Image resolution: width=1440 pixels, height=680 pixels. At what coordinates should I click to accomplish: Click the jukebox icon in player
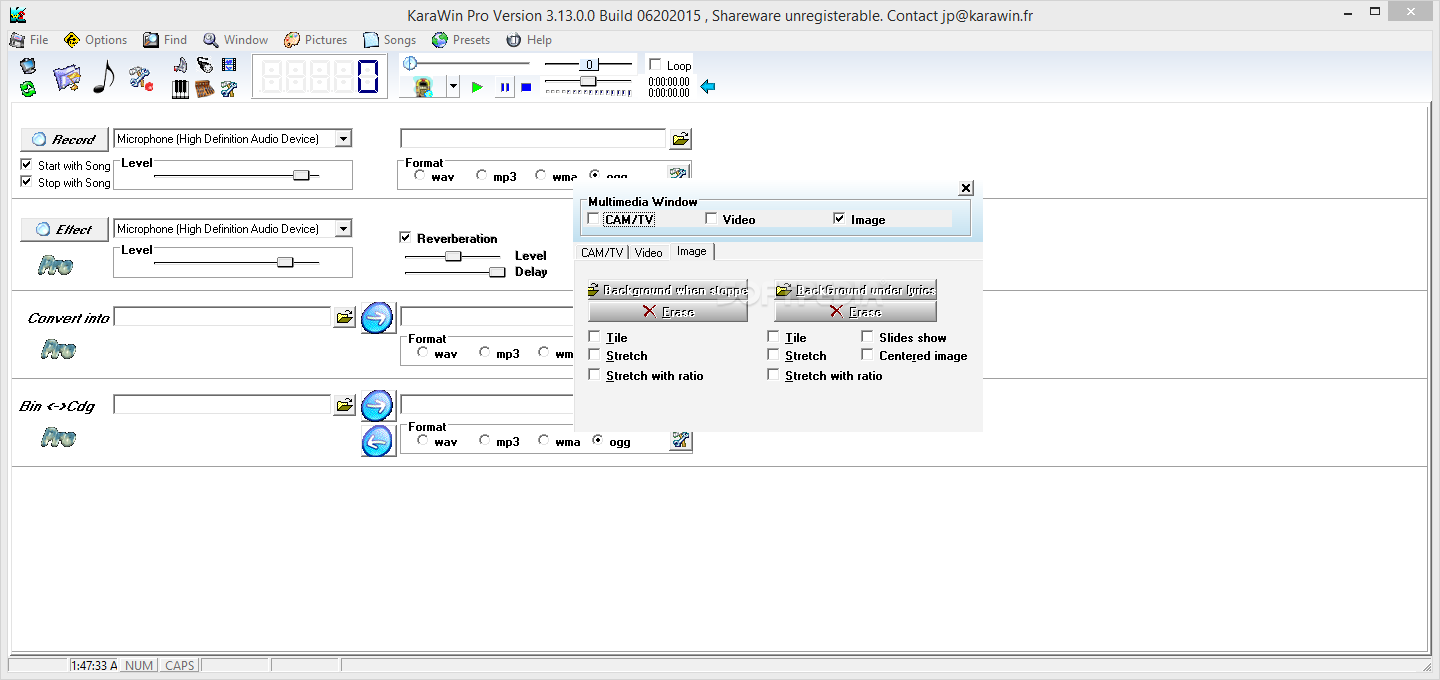click(423, 87)
